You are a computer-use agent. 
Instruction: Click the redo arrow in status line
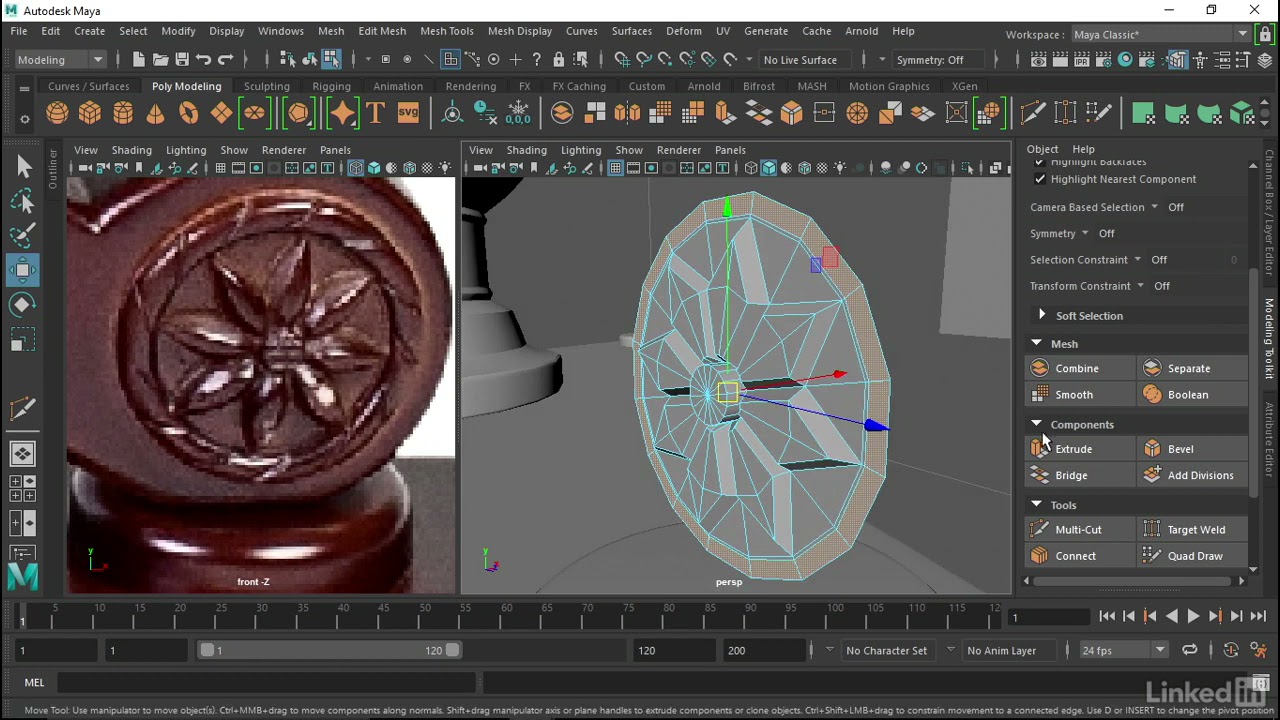(x=226, y=60)
